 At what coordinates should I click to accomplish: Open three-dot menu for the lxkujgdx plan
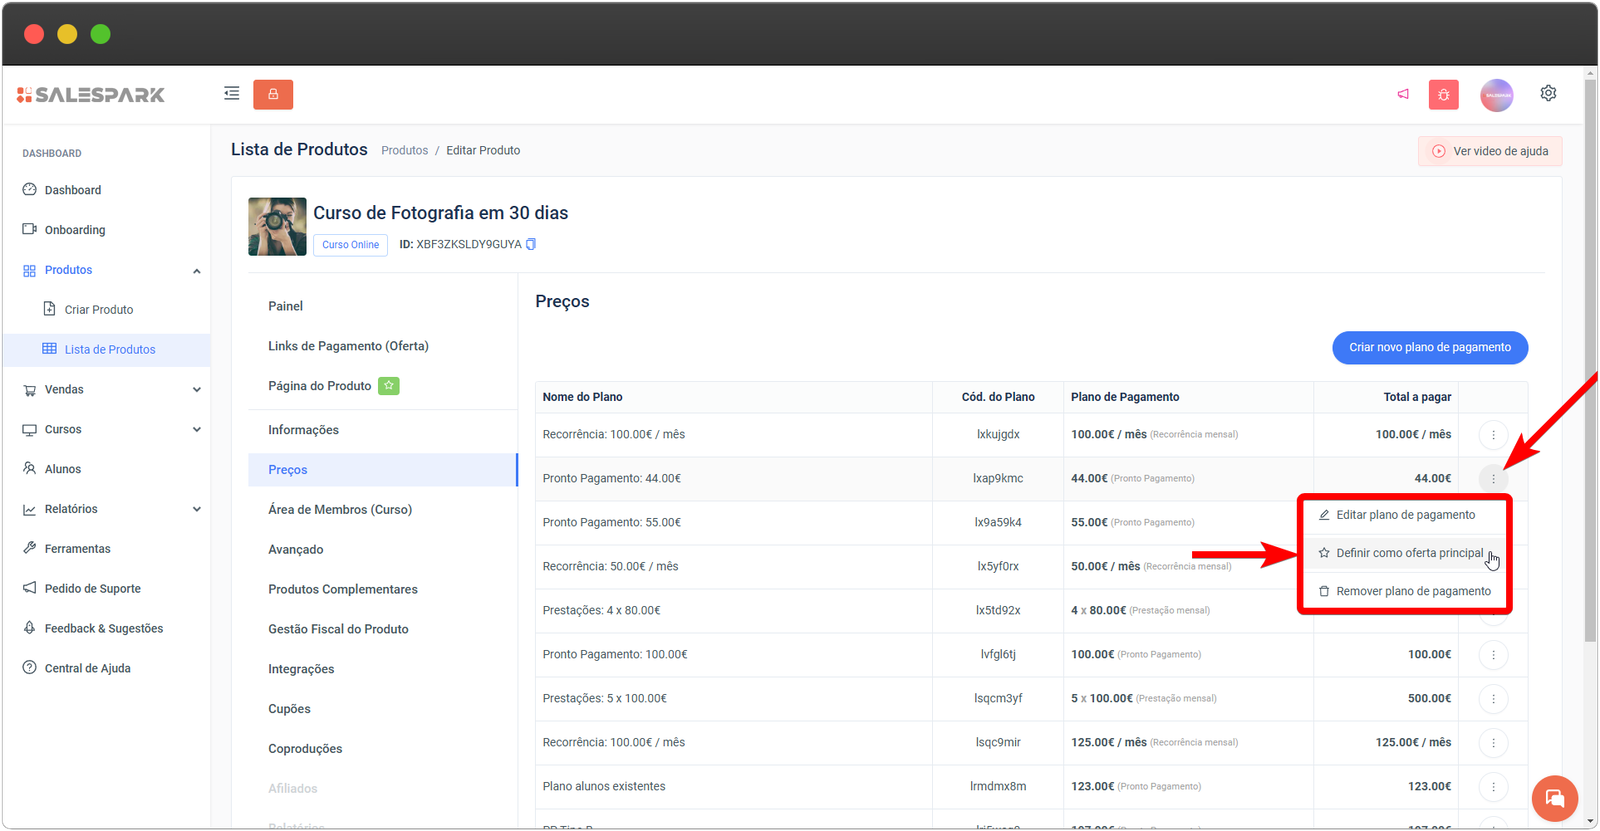[x=1493, y=435]
